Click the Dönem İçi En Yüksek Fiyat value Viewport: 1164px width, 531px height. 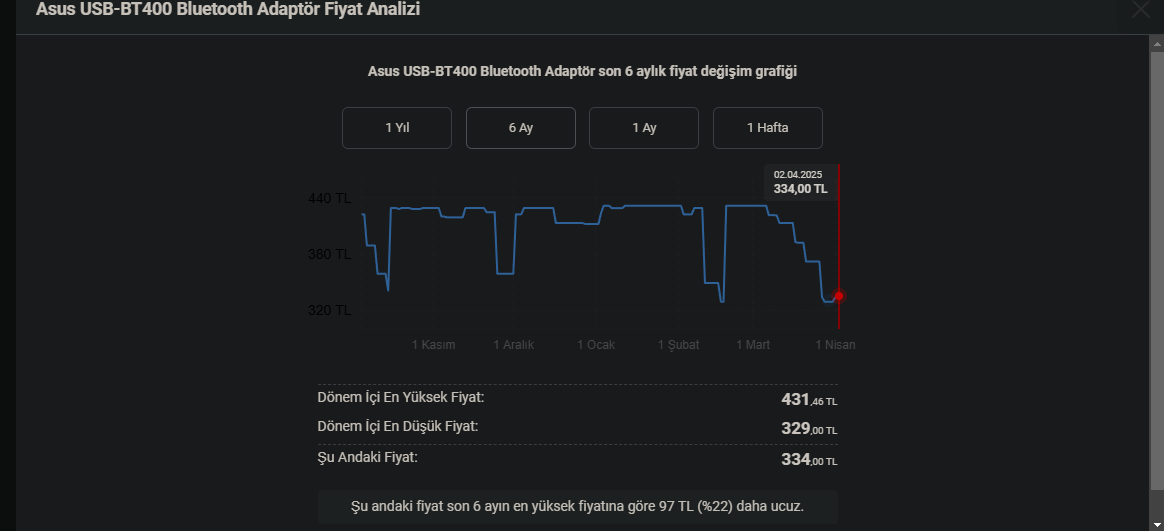[x=809, y=400]
